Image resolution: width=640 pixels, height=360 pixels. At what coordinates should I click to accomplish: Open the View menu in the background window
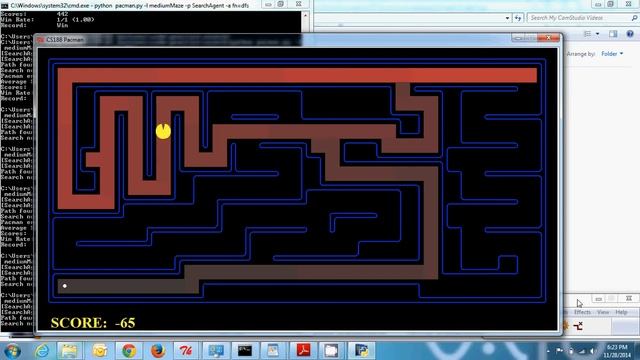tap(603, 312)
